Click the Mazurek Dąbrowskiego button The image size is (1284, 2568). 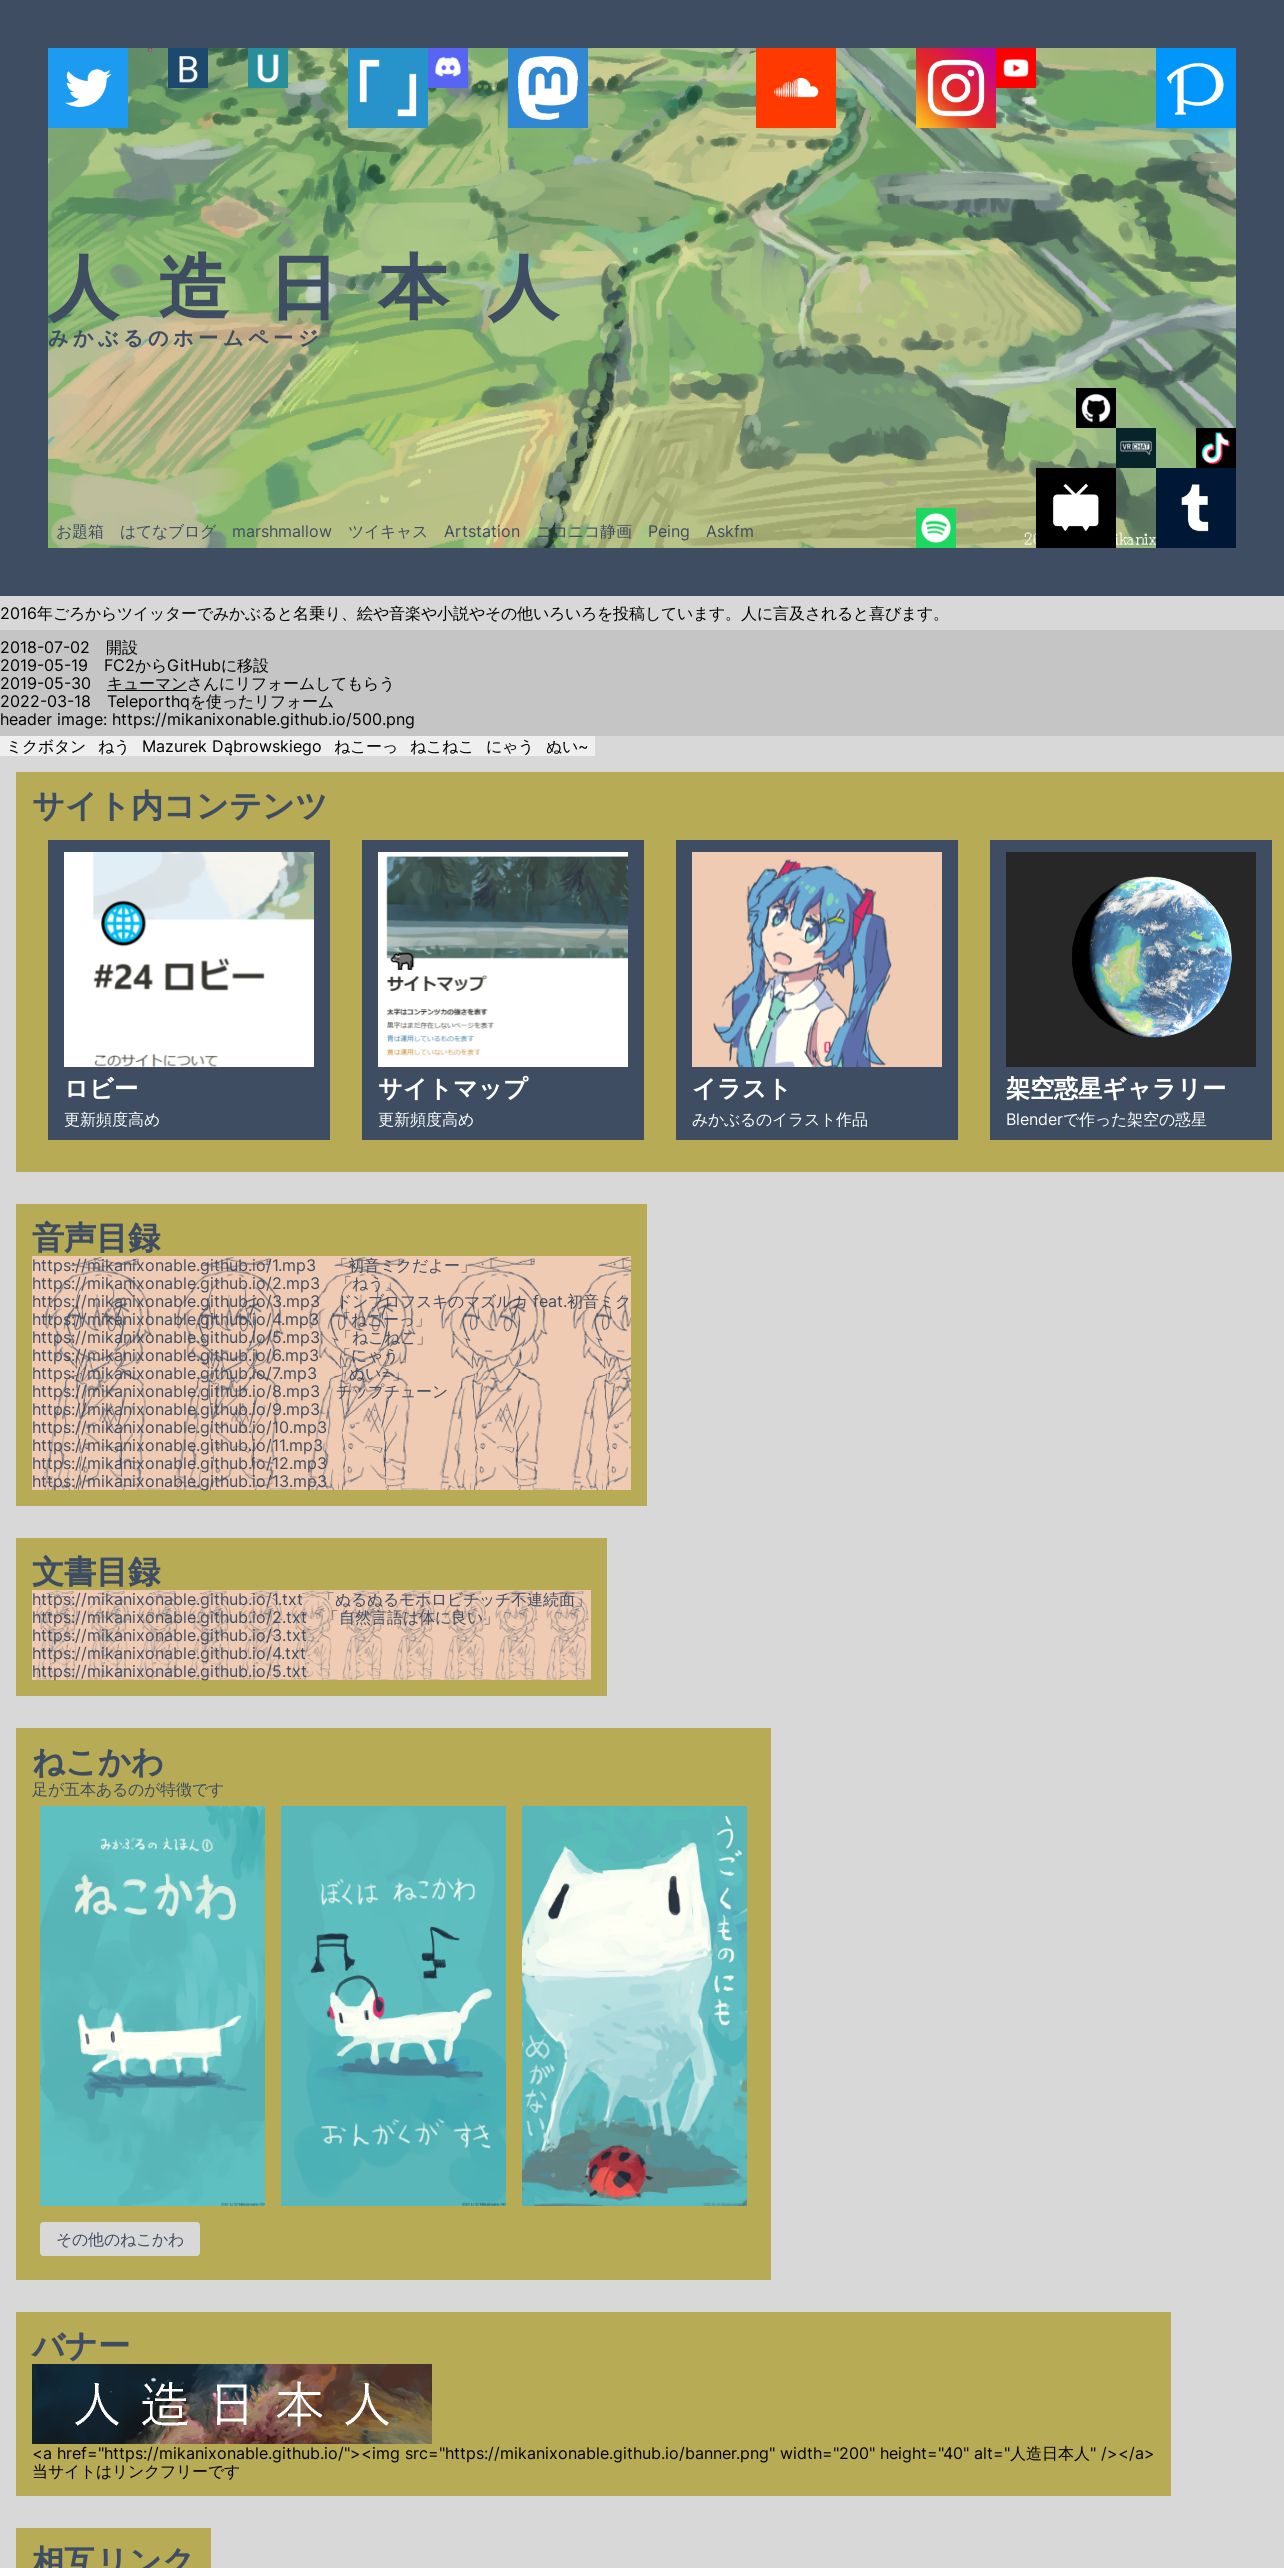tap(232, 747)
